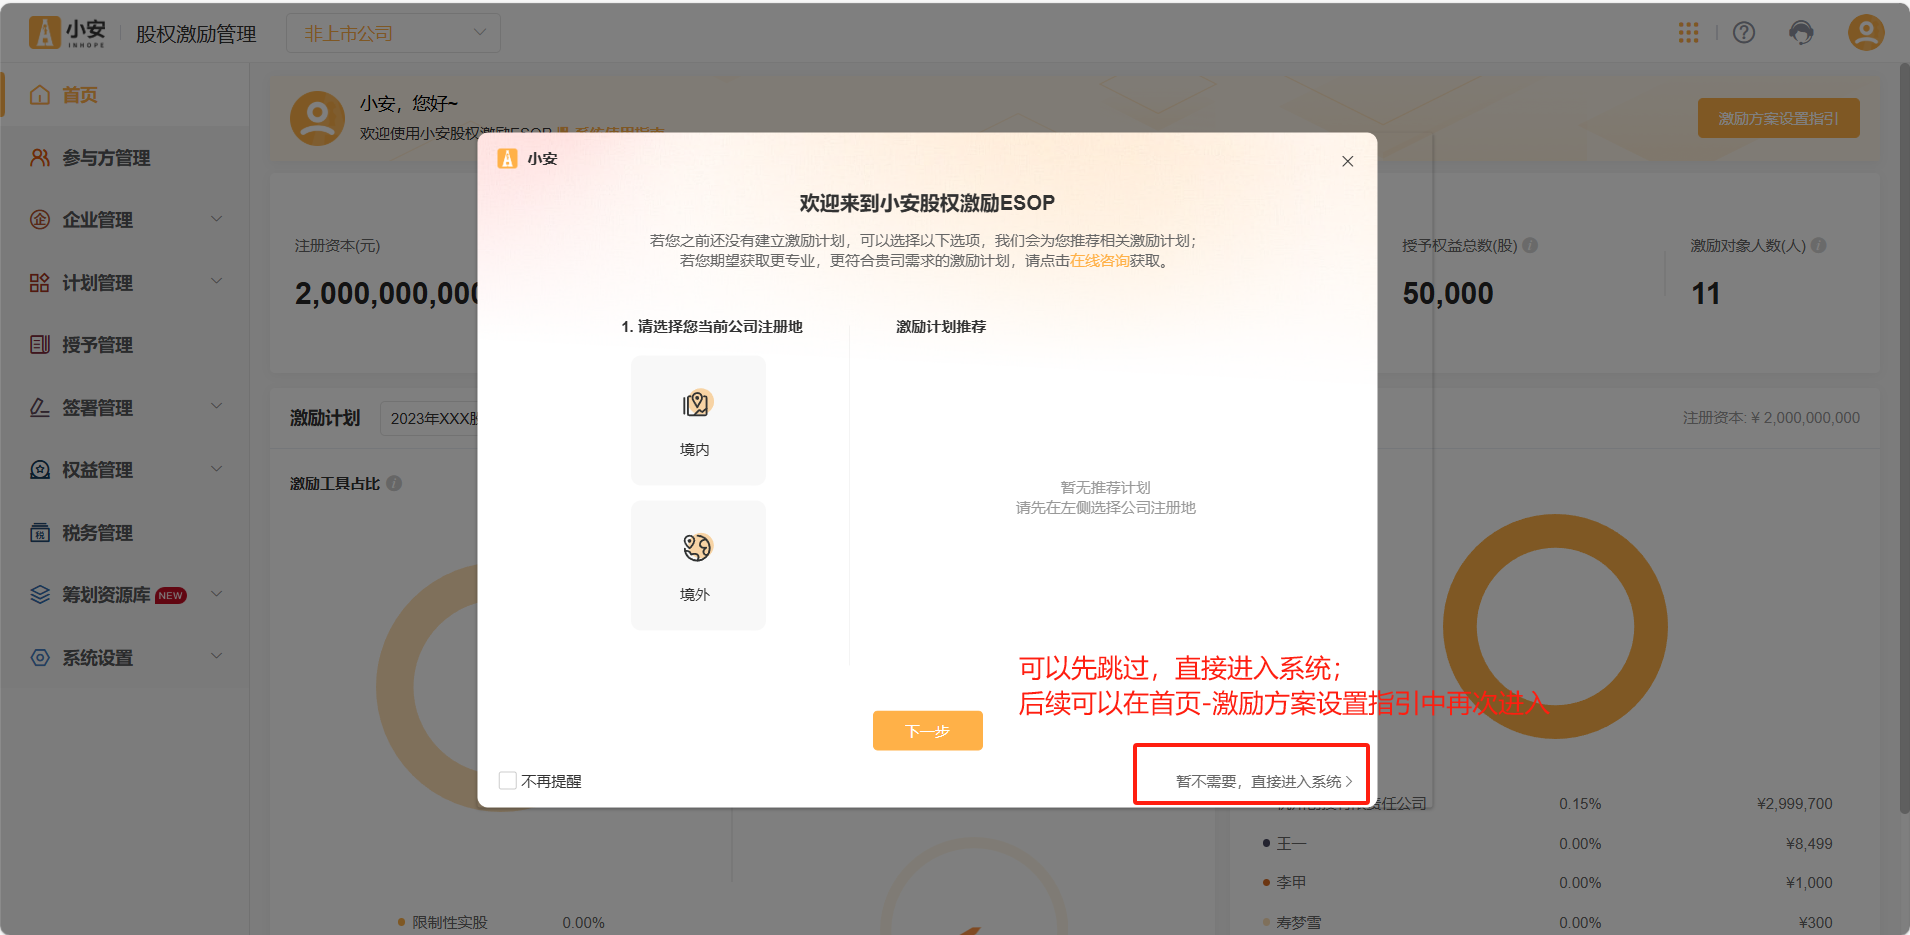Click the 筹划资源库 layers icon

pyautogui.click(x=40, y=595)
